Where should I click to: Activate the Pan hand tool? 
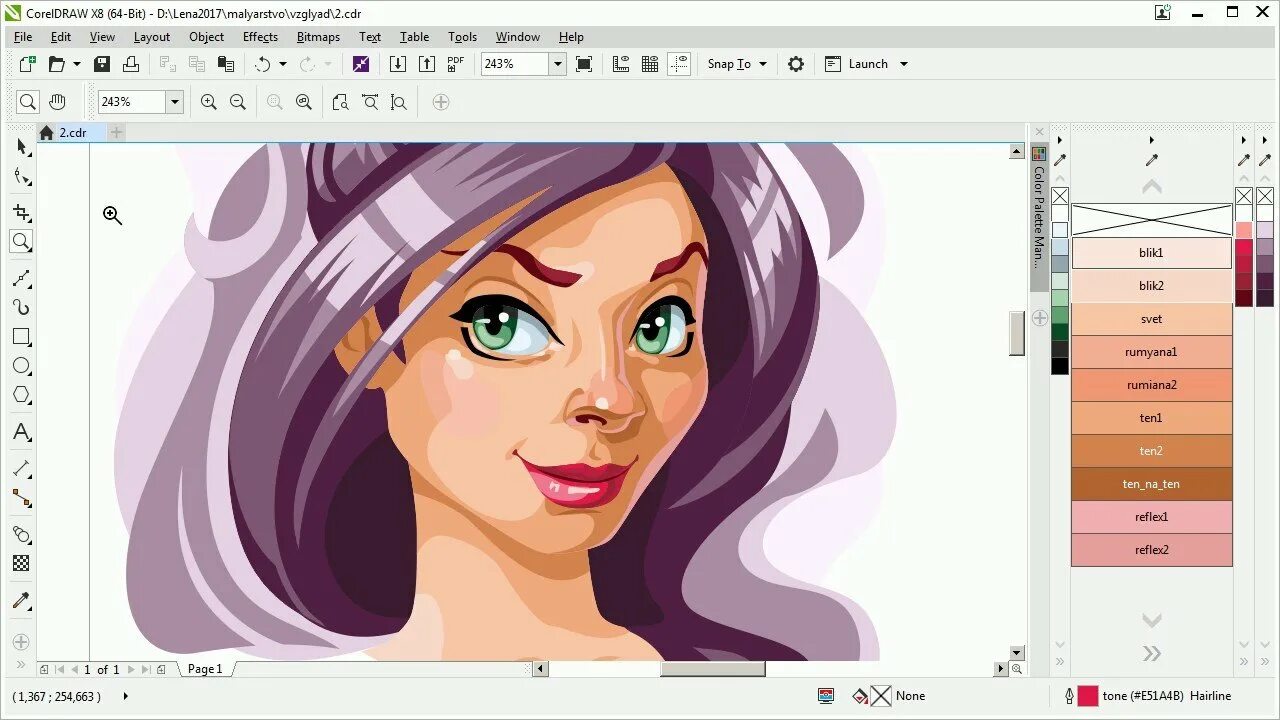pyautogui.click(x=57, y=102)
